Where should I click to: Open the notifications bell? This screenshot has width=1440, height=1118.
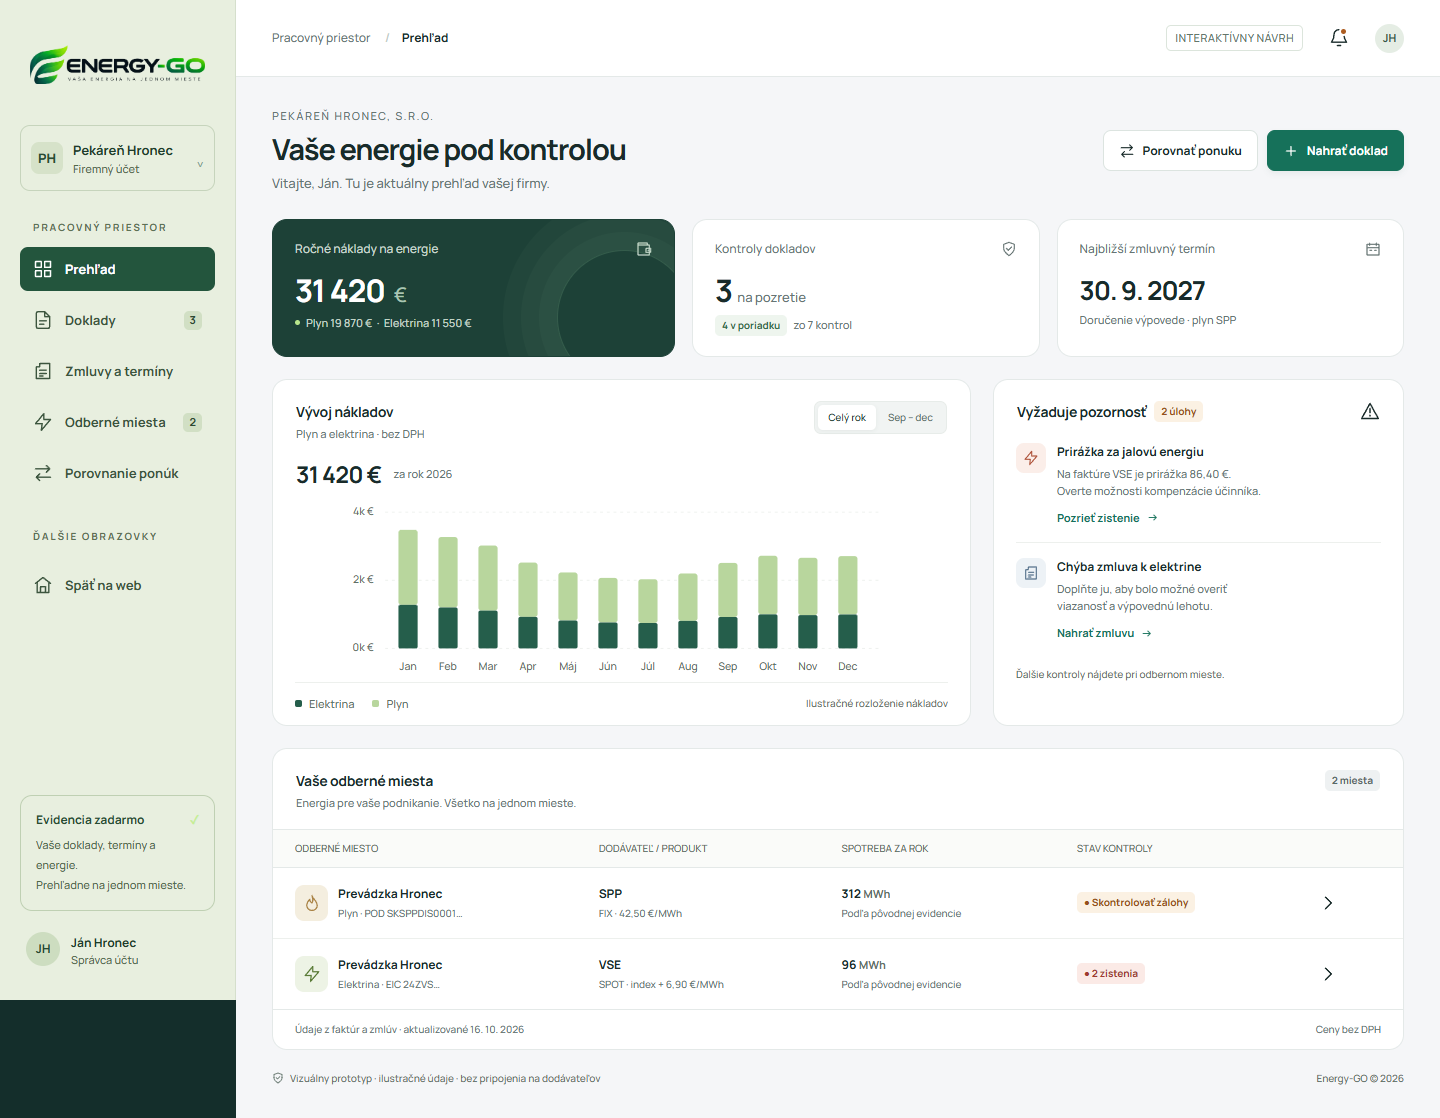click(1339, 38)
